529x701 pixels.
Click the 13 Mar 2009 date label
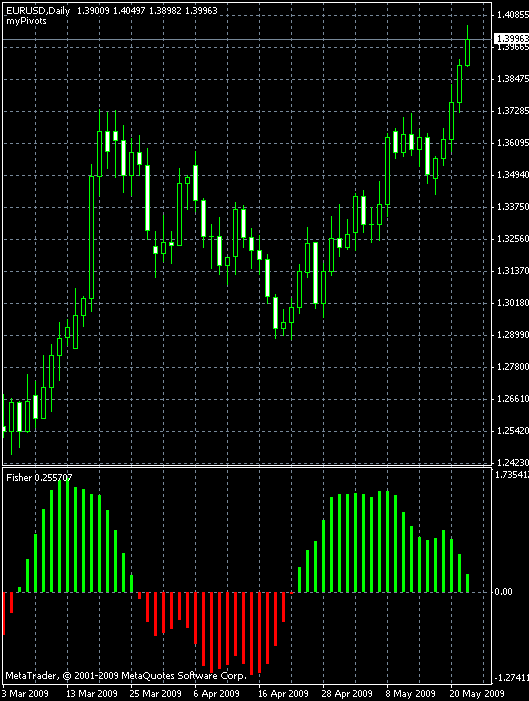click(92, 693)
